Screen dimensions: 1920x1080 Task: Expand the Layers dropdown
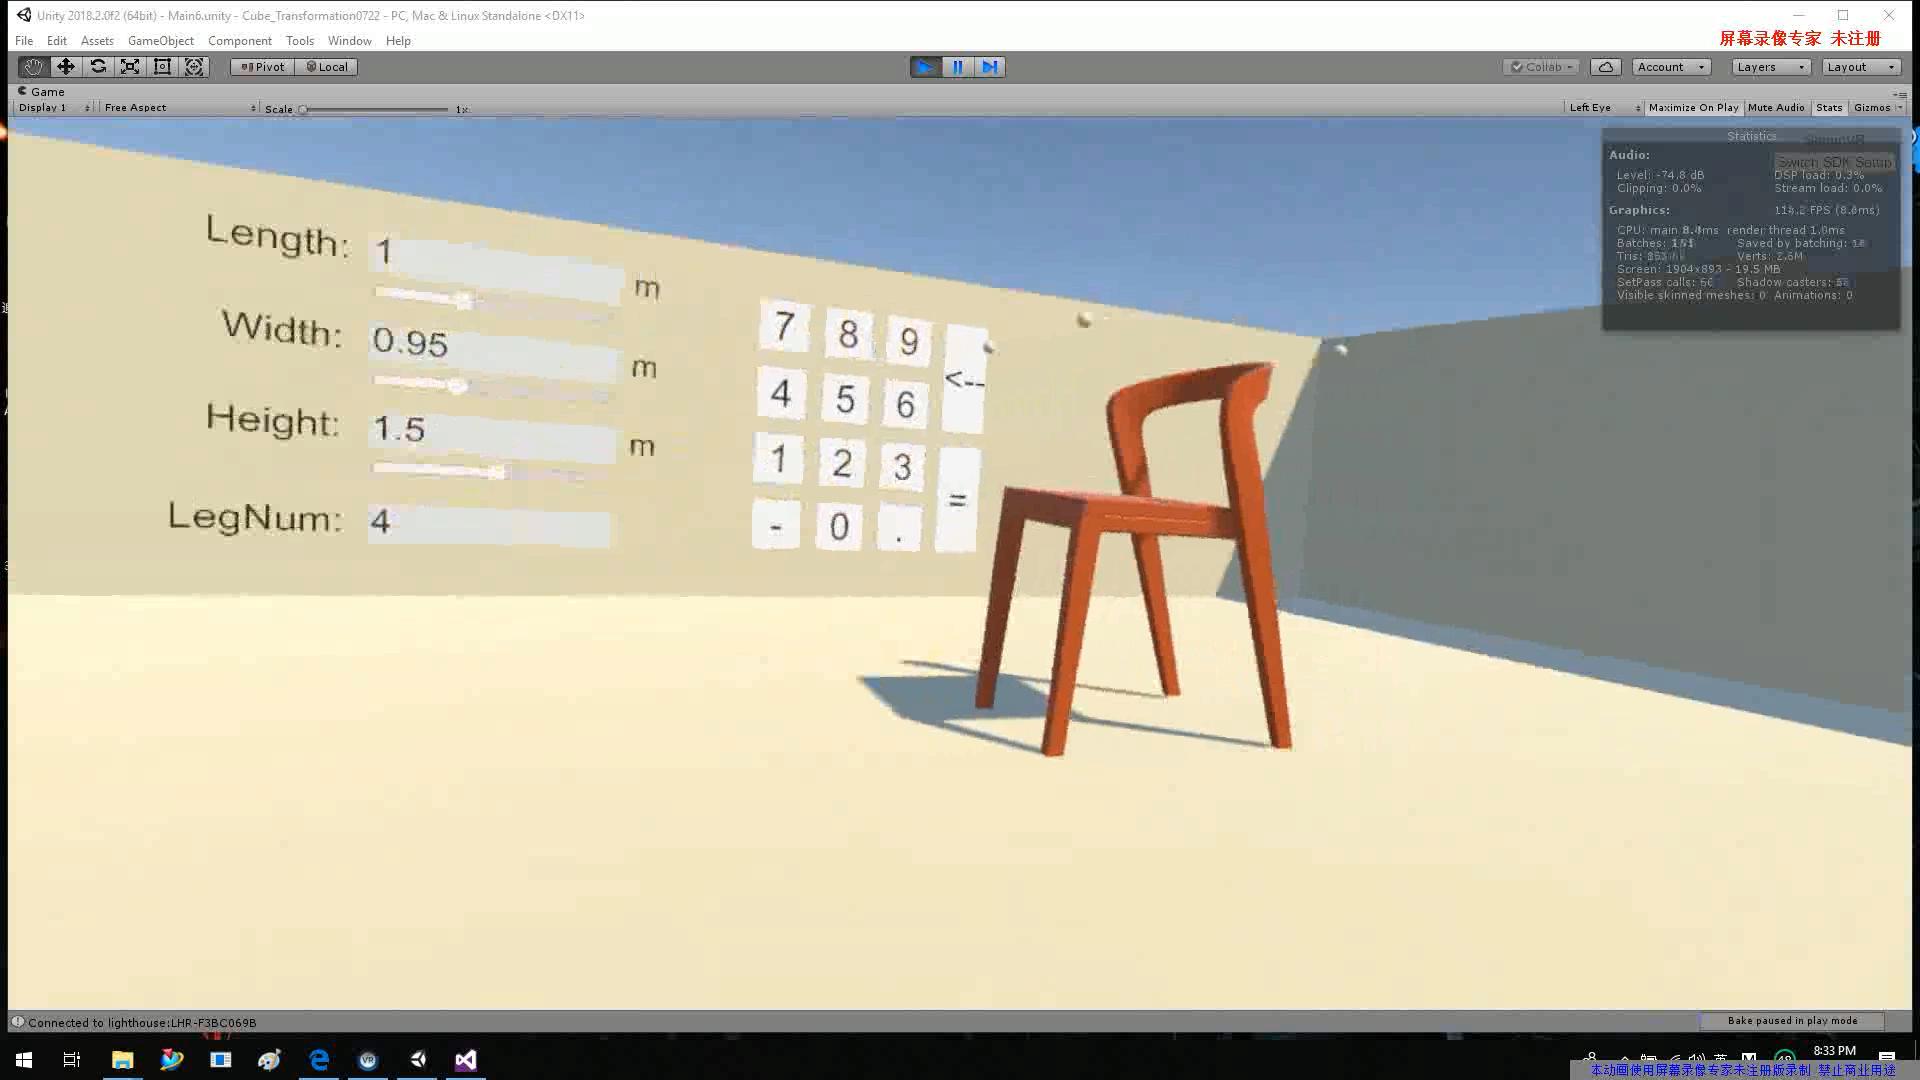point(1770,67)
